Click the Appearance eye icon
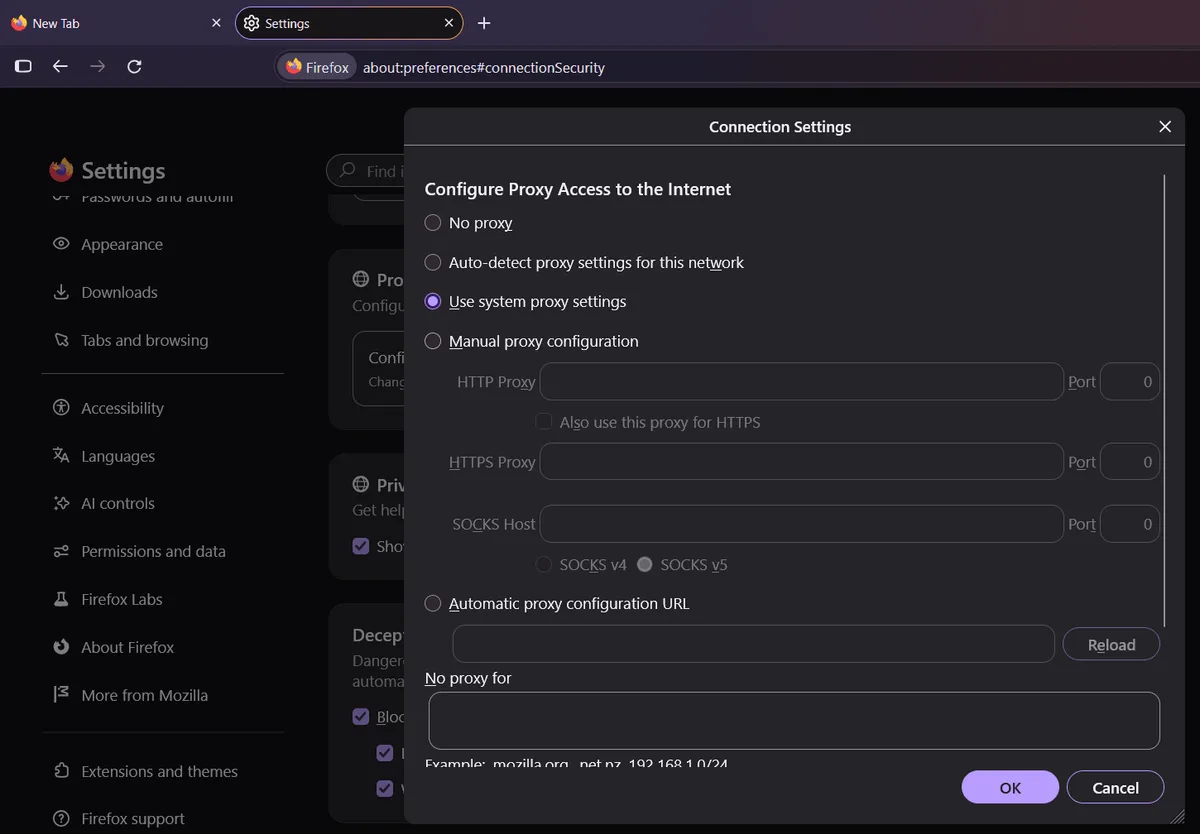This screenshot has height=834, width=1200. click(x=61, y=244)
